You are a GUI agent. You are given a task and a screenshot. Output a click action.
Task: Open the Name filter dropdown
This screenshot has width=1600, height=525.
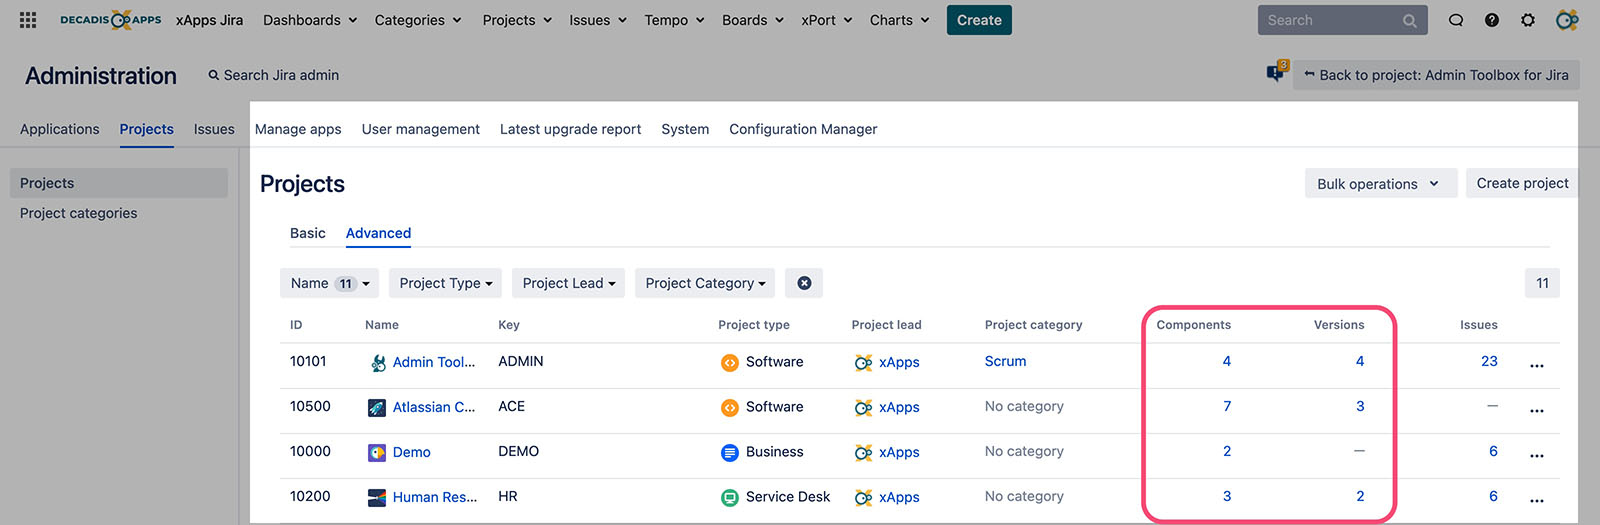tap(329, 283)
